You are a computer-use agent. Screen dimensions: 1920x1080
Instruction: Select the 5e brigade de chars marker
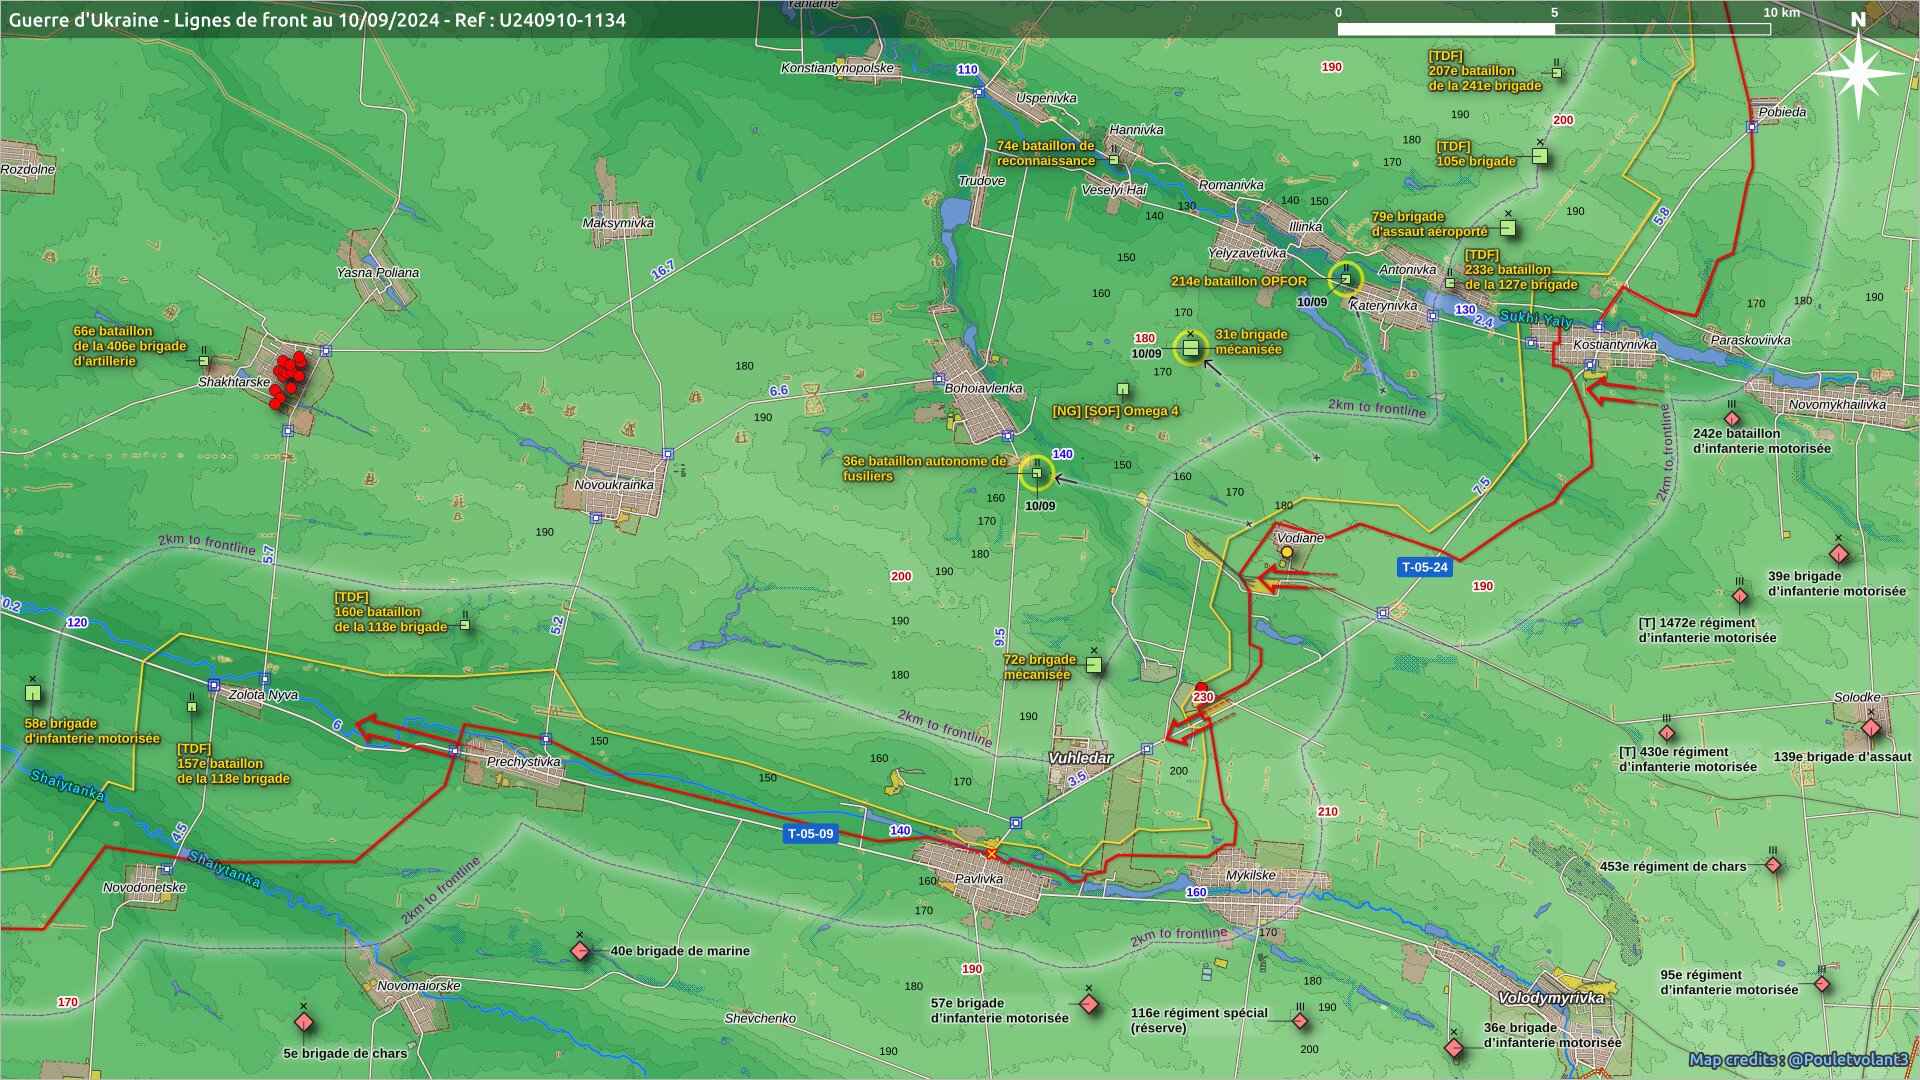304,1022
